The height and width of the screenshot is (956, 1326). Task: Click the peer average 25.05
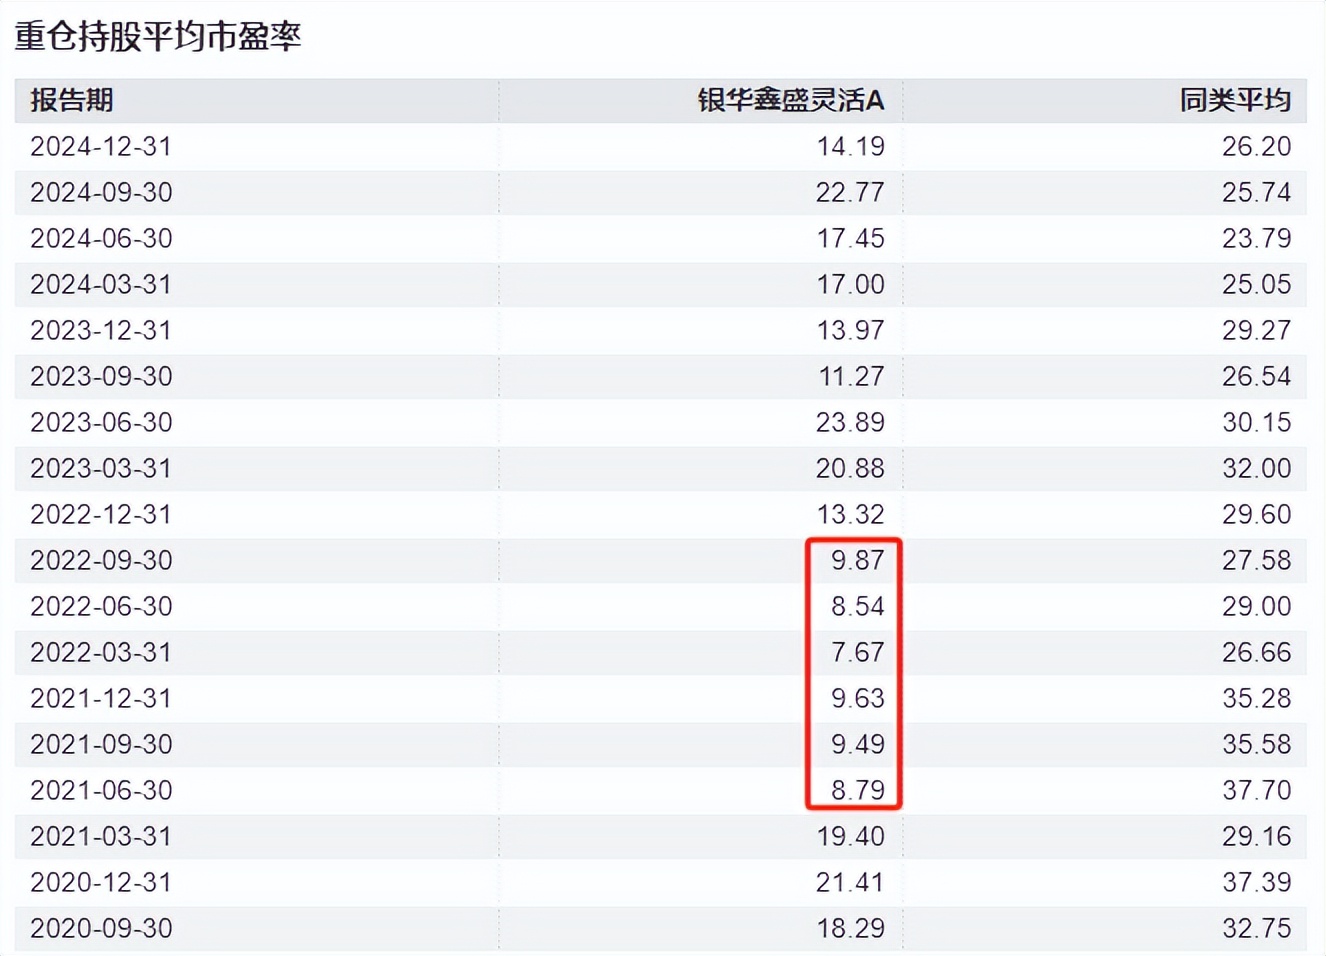[x=1257, y=284]
